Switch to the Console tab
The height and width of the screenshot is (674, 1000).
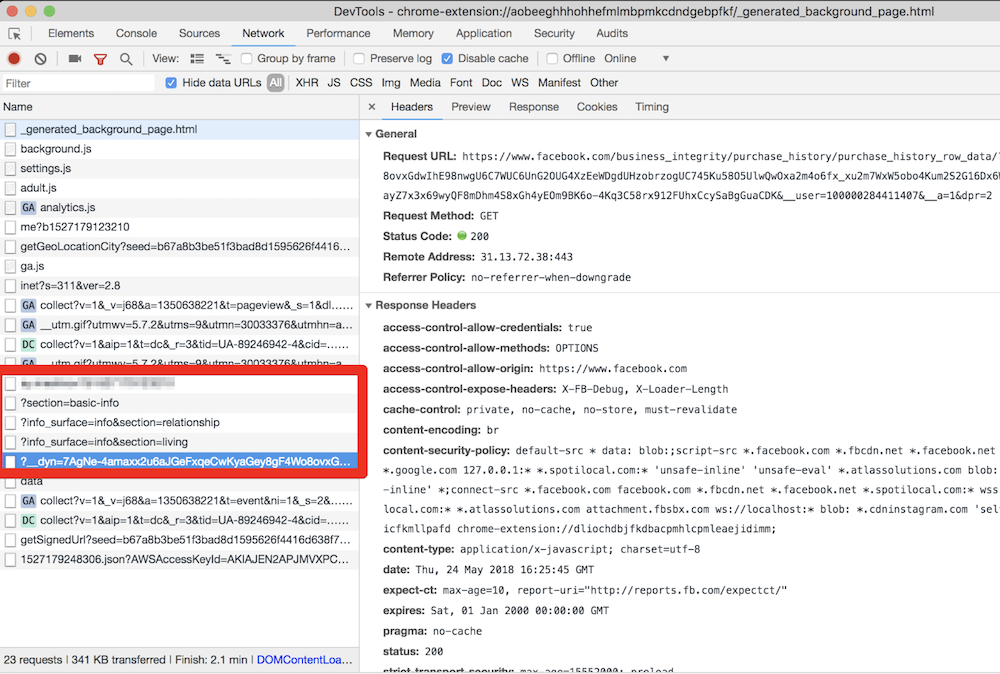click(x=136, y=33)
